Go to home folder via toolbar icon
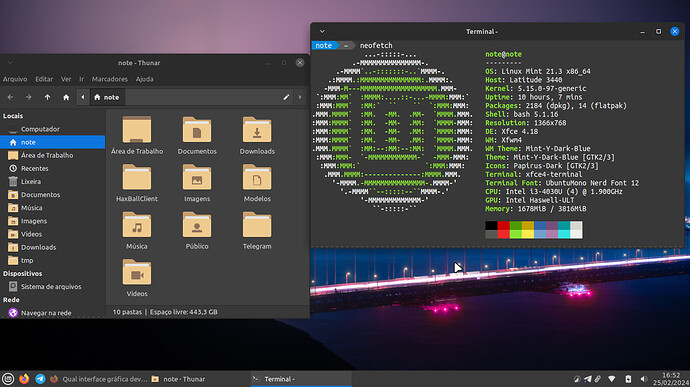The image size is (690, 387). click(66, 97)
